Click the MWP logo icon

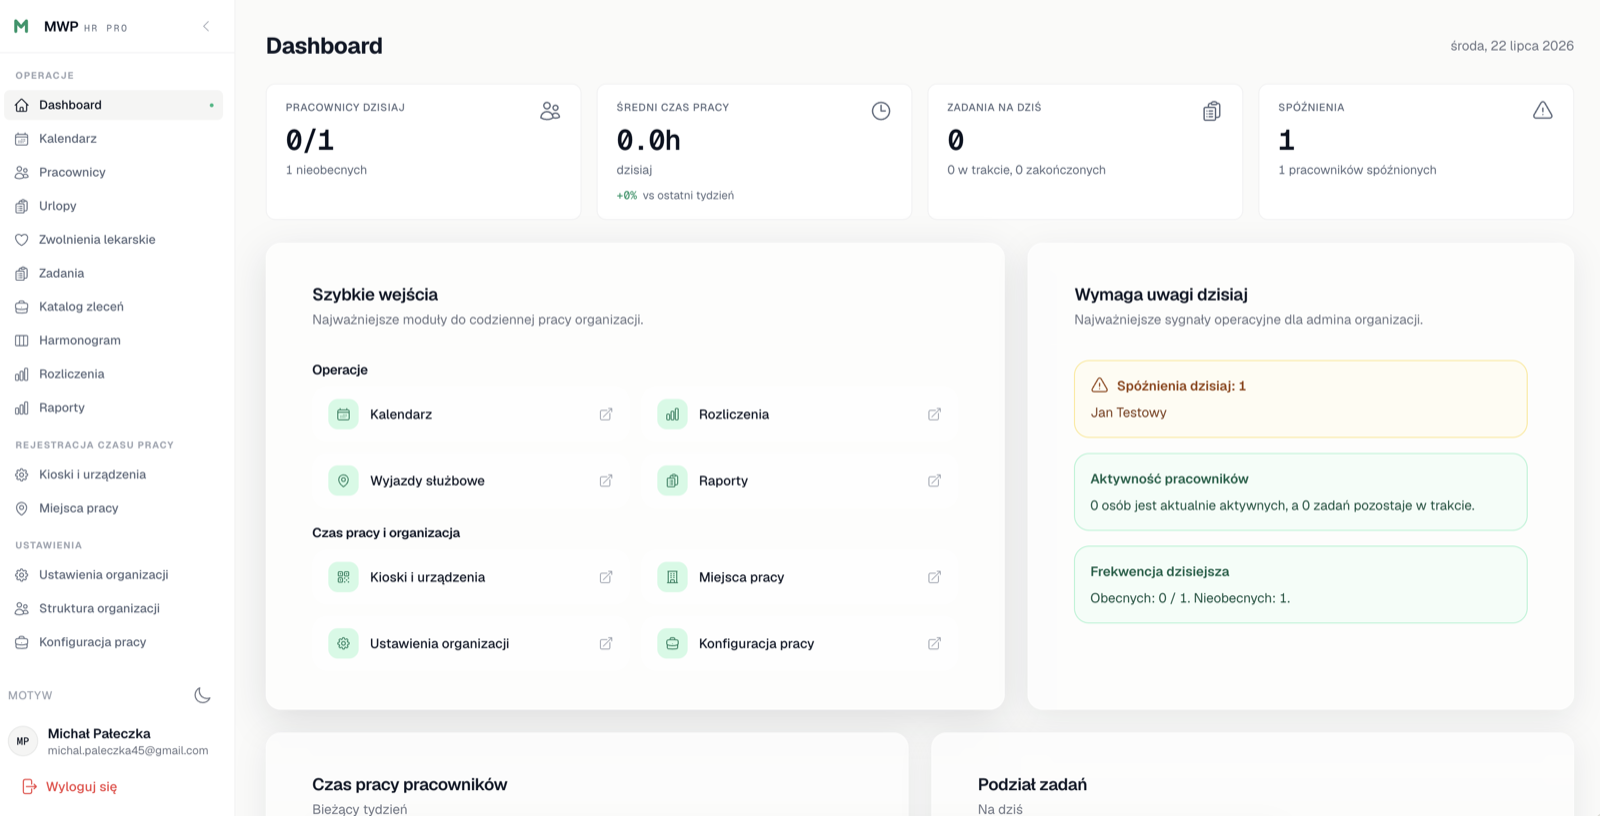[x=21, y=27]
